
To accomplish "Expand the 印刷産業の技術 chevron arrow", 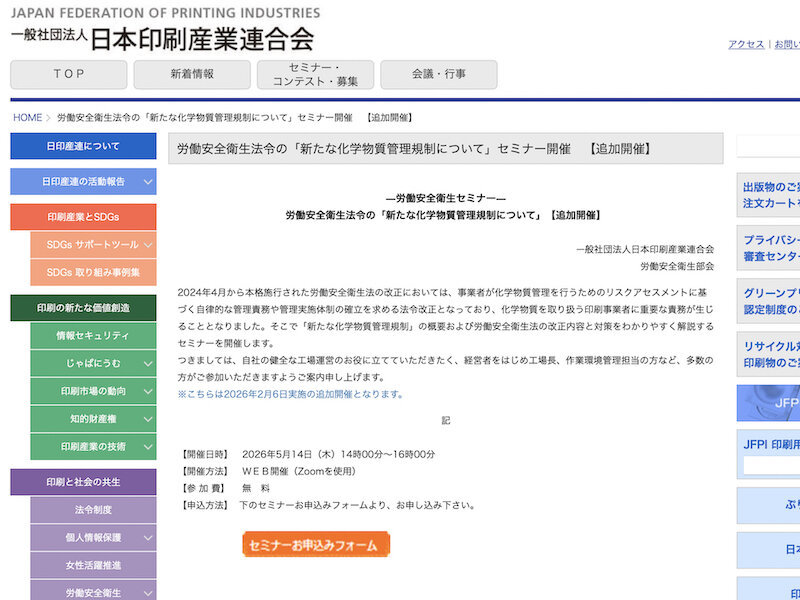I will point(148,447).
